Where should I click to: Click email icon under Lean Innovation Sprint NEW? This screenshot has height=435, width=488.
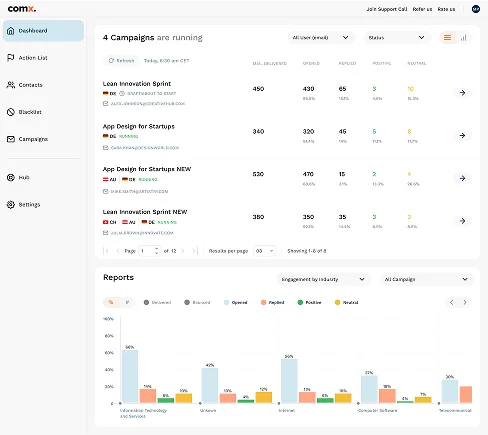[106, 233]
